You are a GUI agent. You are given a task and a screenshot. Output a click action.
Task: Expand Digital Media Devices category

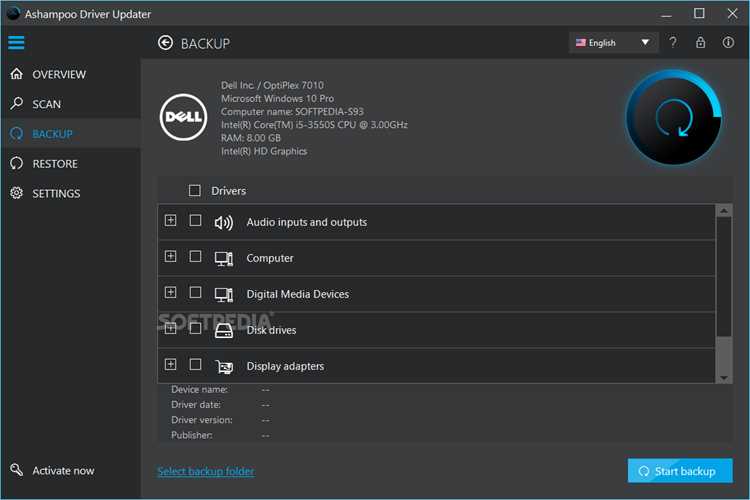[170, 292]
